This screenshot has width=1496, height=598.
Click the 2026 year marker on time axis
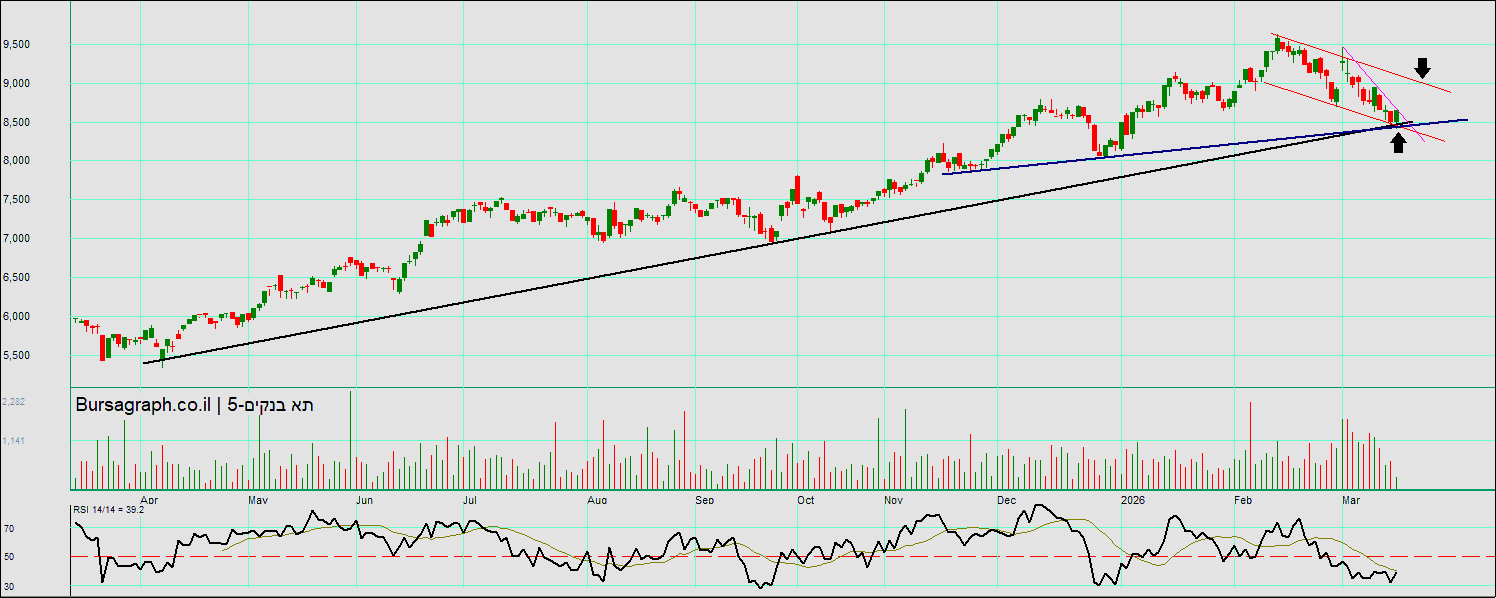pyautogui.click(x=1132, y=499)
